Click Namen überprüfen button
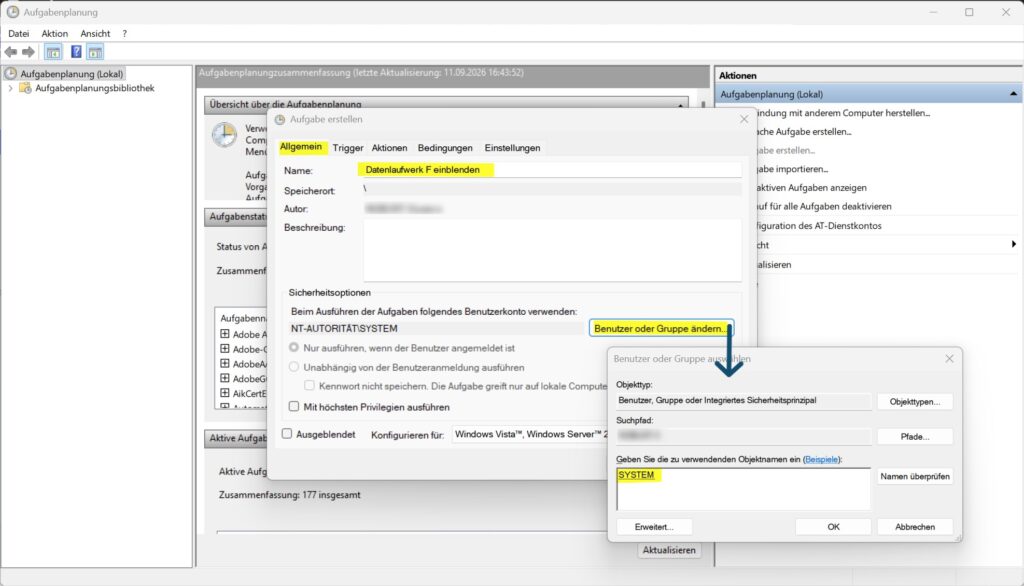The image size is (1024, 586). click(x=914, y=476)
